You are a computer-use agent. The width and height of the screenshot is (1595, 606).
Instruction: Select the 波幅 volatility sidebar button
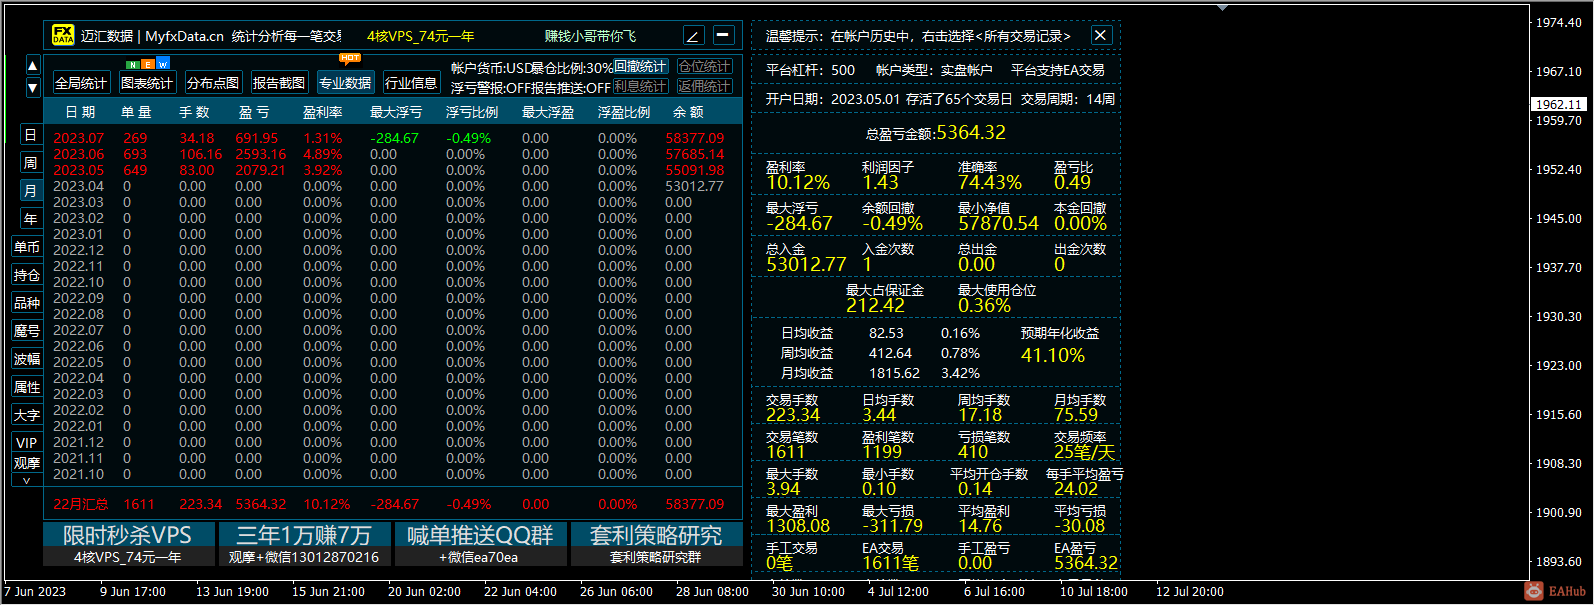(27, 359)
